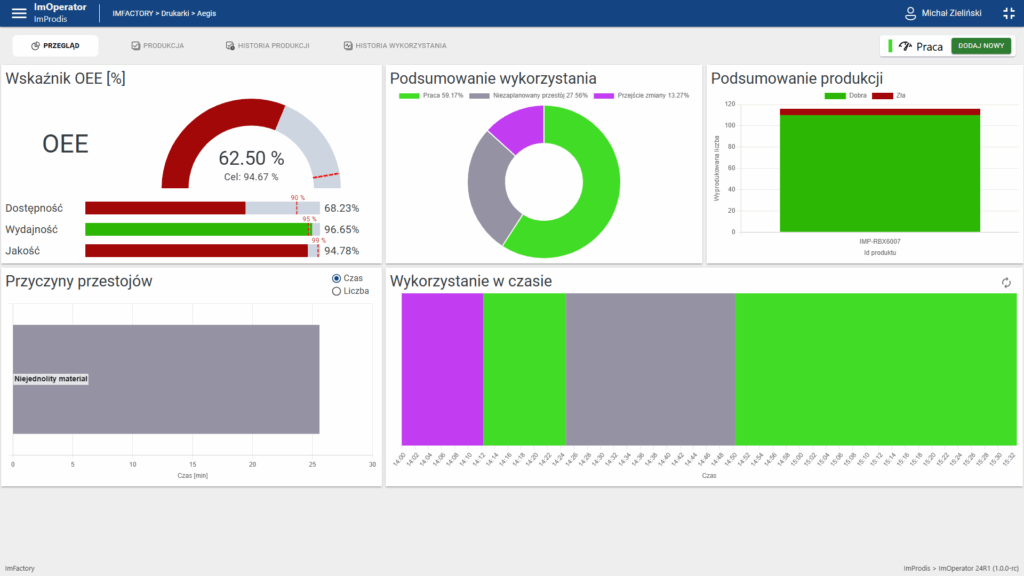
Task: Click the user profile icon
Action: click(x=910, y=13)
